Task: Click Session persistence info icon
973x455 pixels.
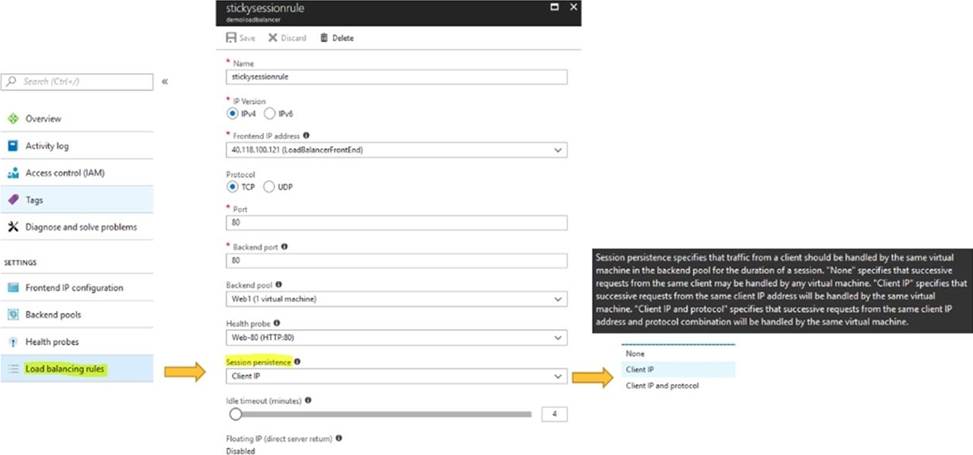Action: 299,361
